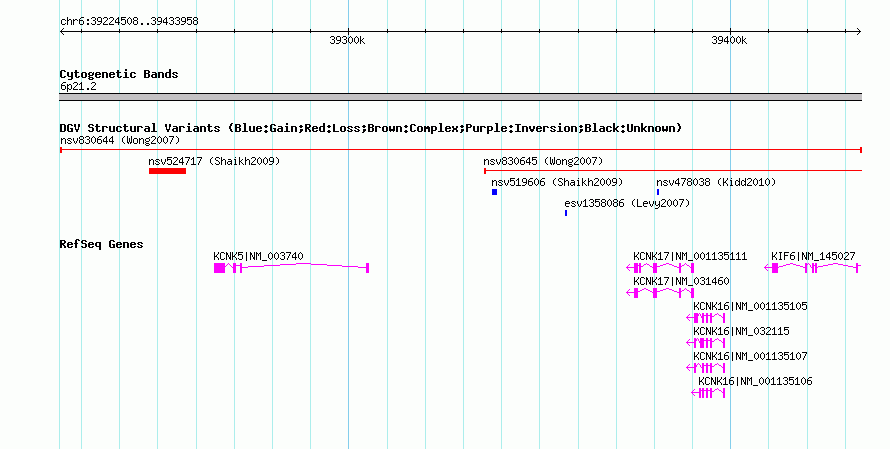Screen dimensions: 890x449
Task: Click the DGV Structural Variants track title
Action: tap(371, 128)
